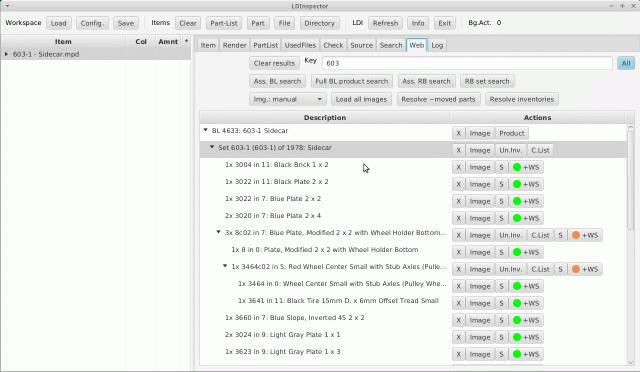Image resolution: width=640 pixels, height=372 pixels.
Task: Click Items Clear button
Action: tap(188, 23)
